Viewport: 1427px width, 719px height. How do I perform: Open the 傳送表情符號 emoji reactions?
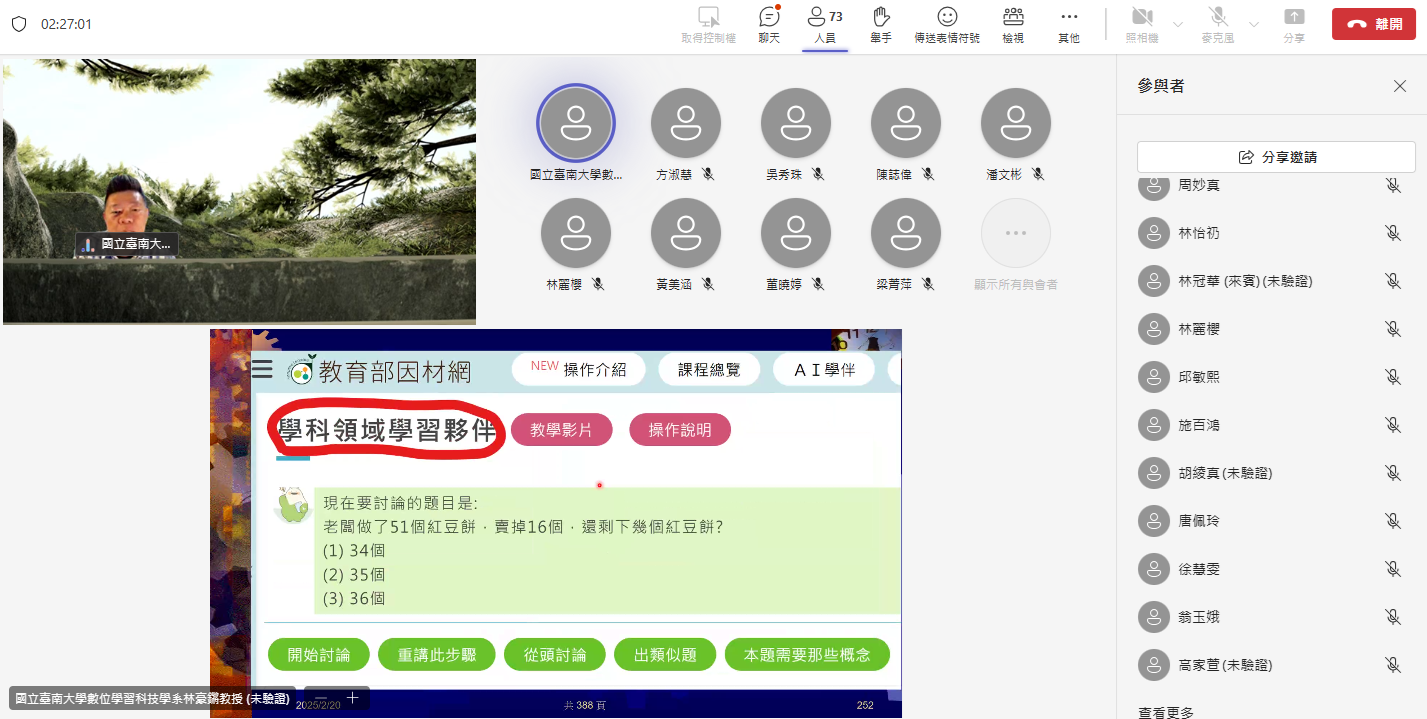tap(947, 25)
